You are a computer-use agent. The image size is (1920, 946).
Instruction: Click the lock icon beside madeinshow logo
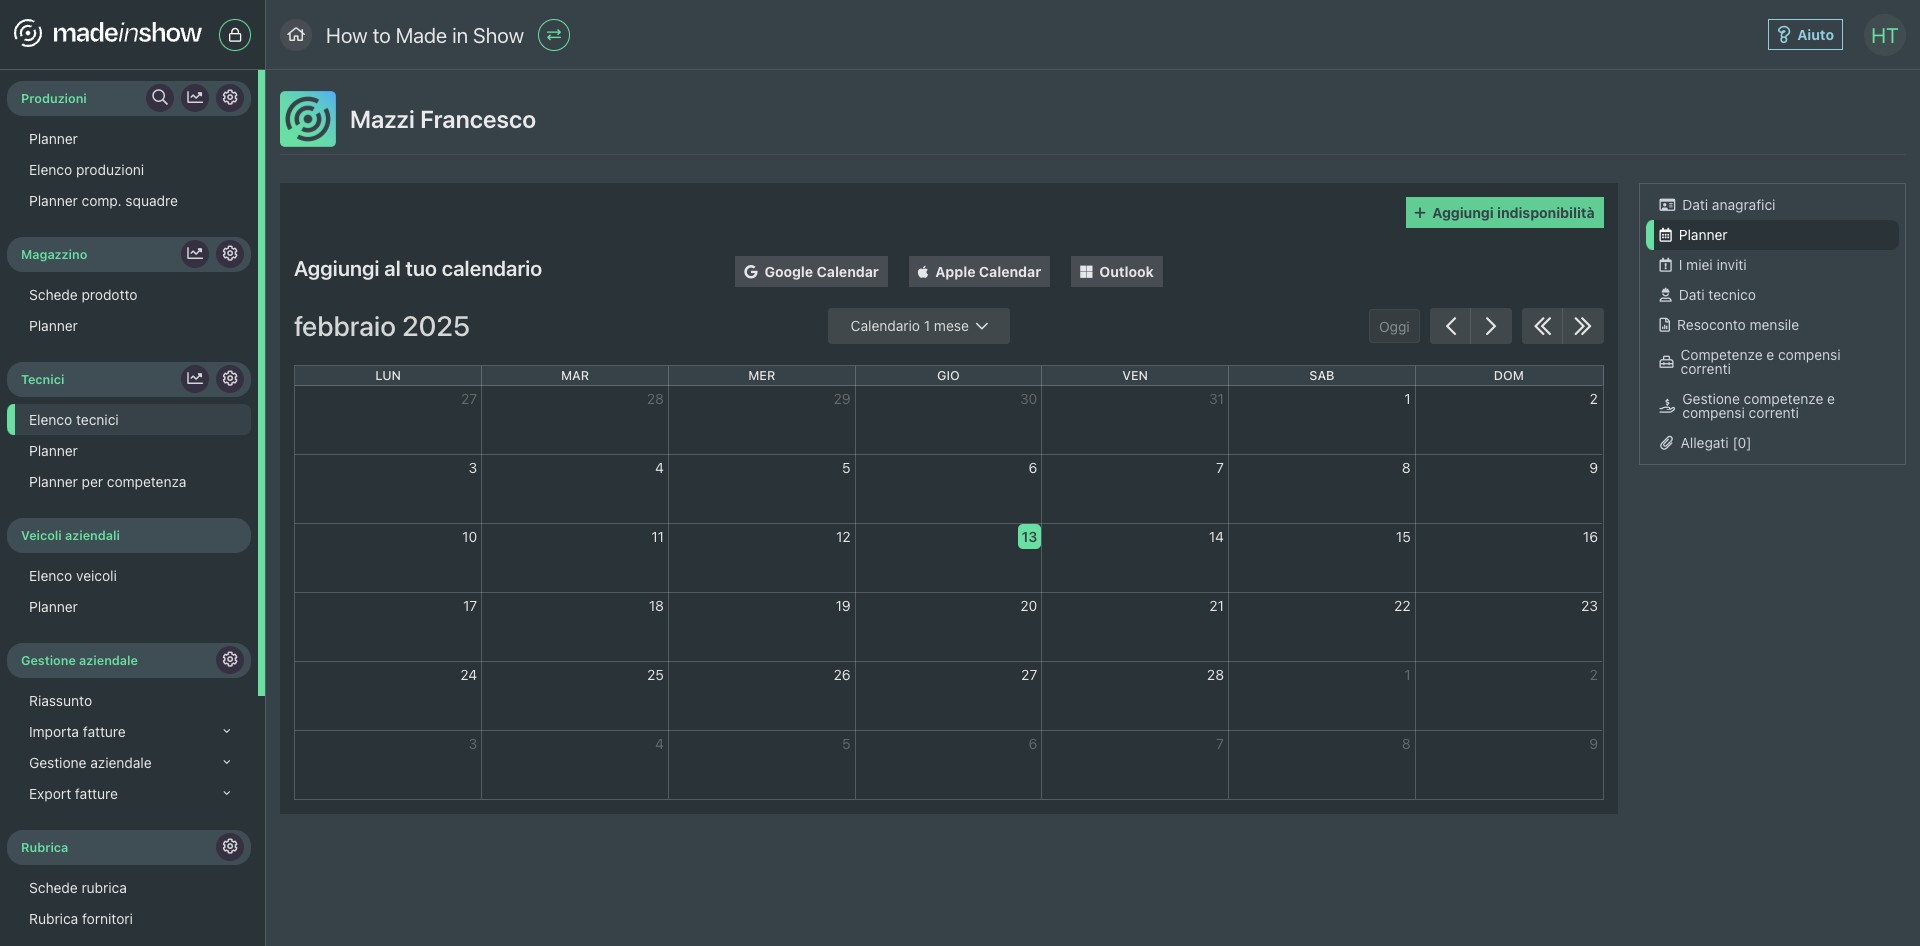pos(235,35)
